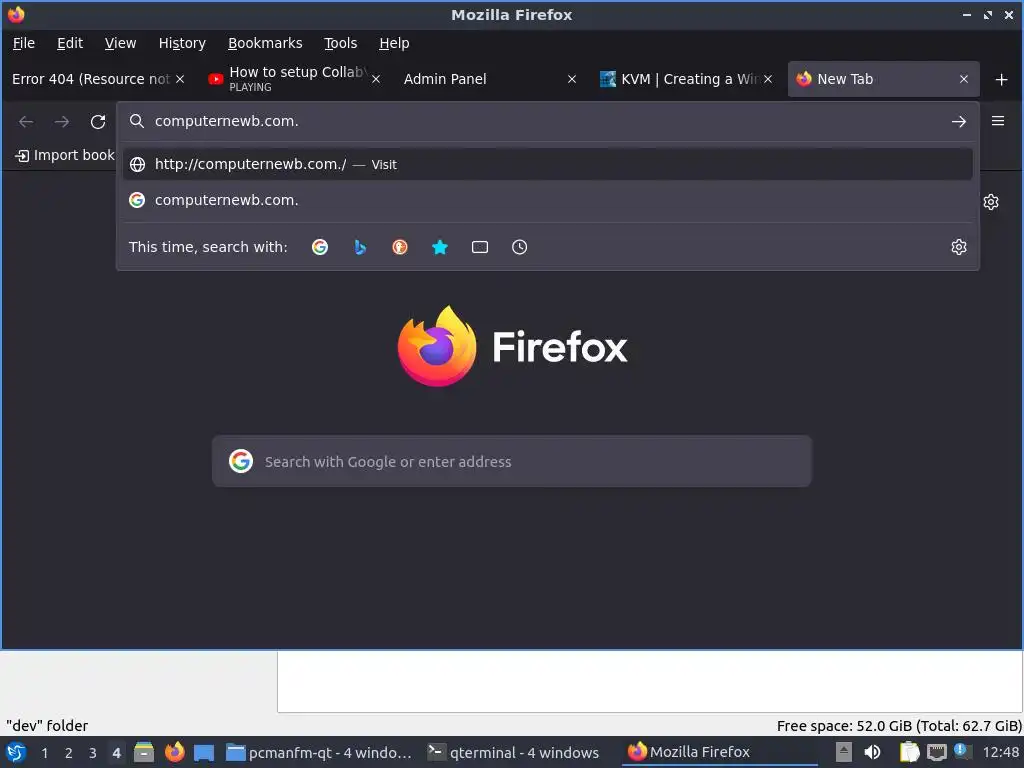Click the Firefox logo on new tab page
The height and width of the screenshot is (768, 1024).
coord(512,346)
